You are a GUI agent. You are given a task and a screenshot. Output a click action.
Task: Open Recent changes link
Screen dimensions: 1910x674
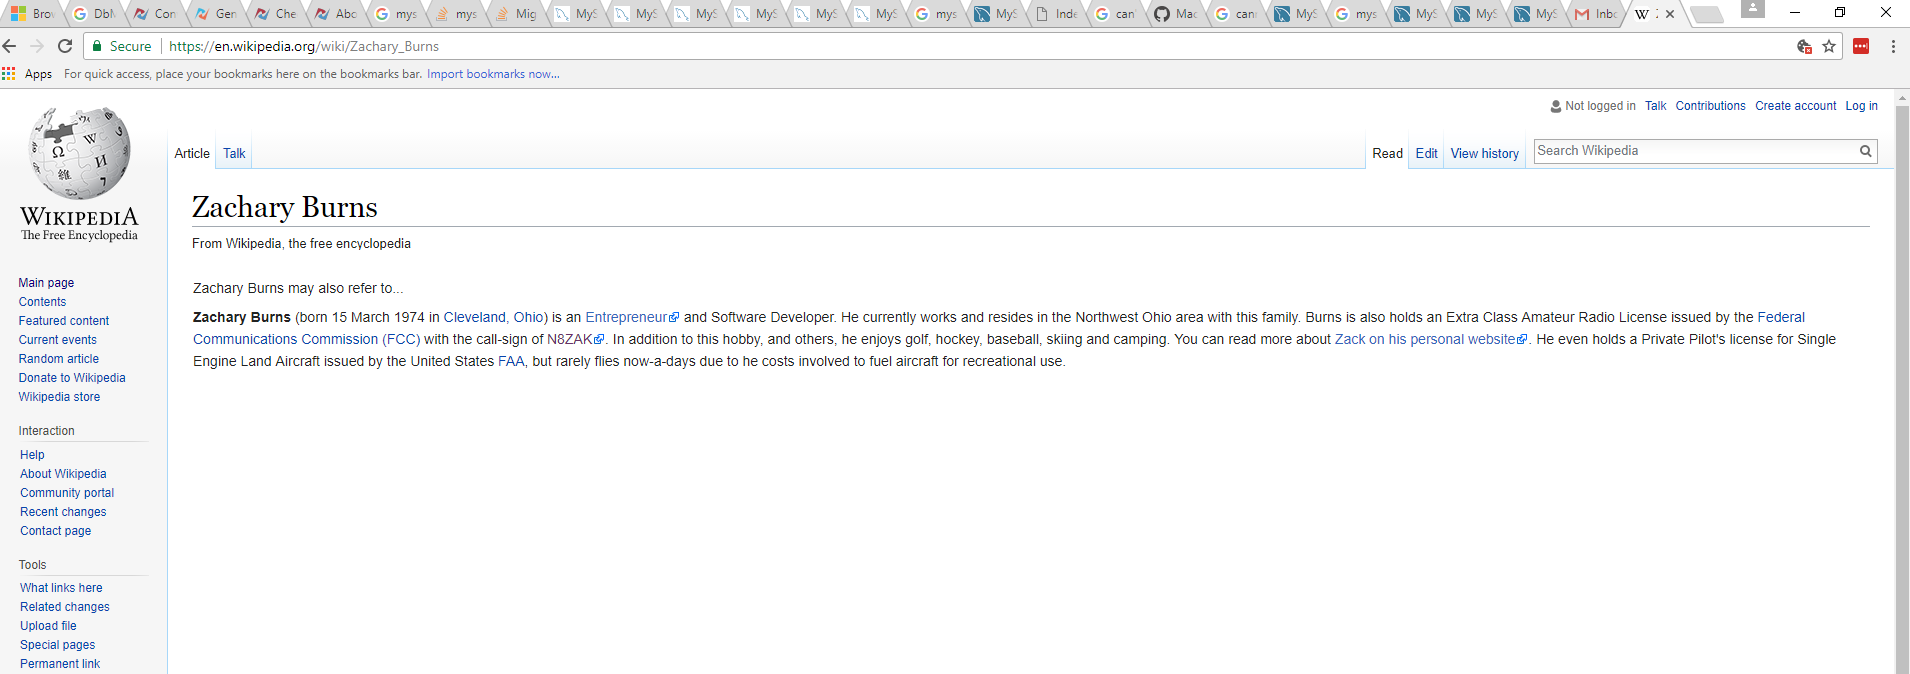tap(63, 512)
